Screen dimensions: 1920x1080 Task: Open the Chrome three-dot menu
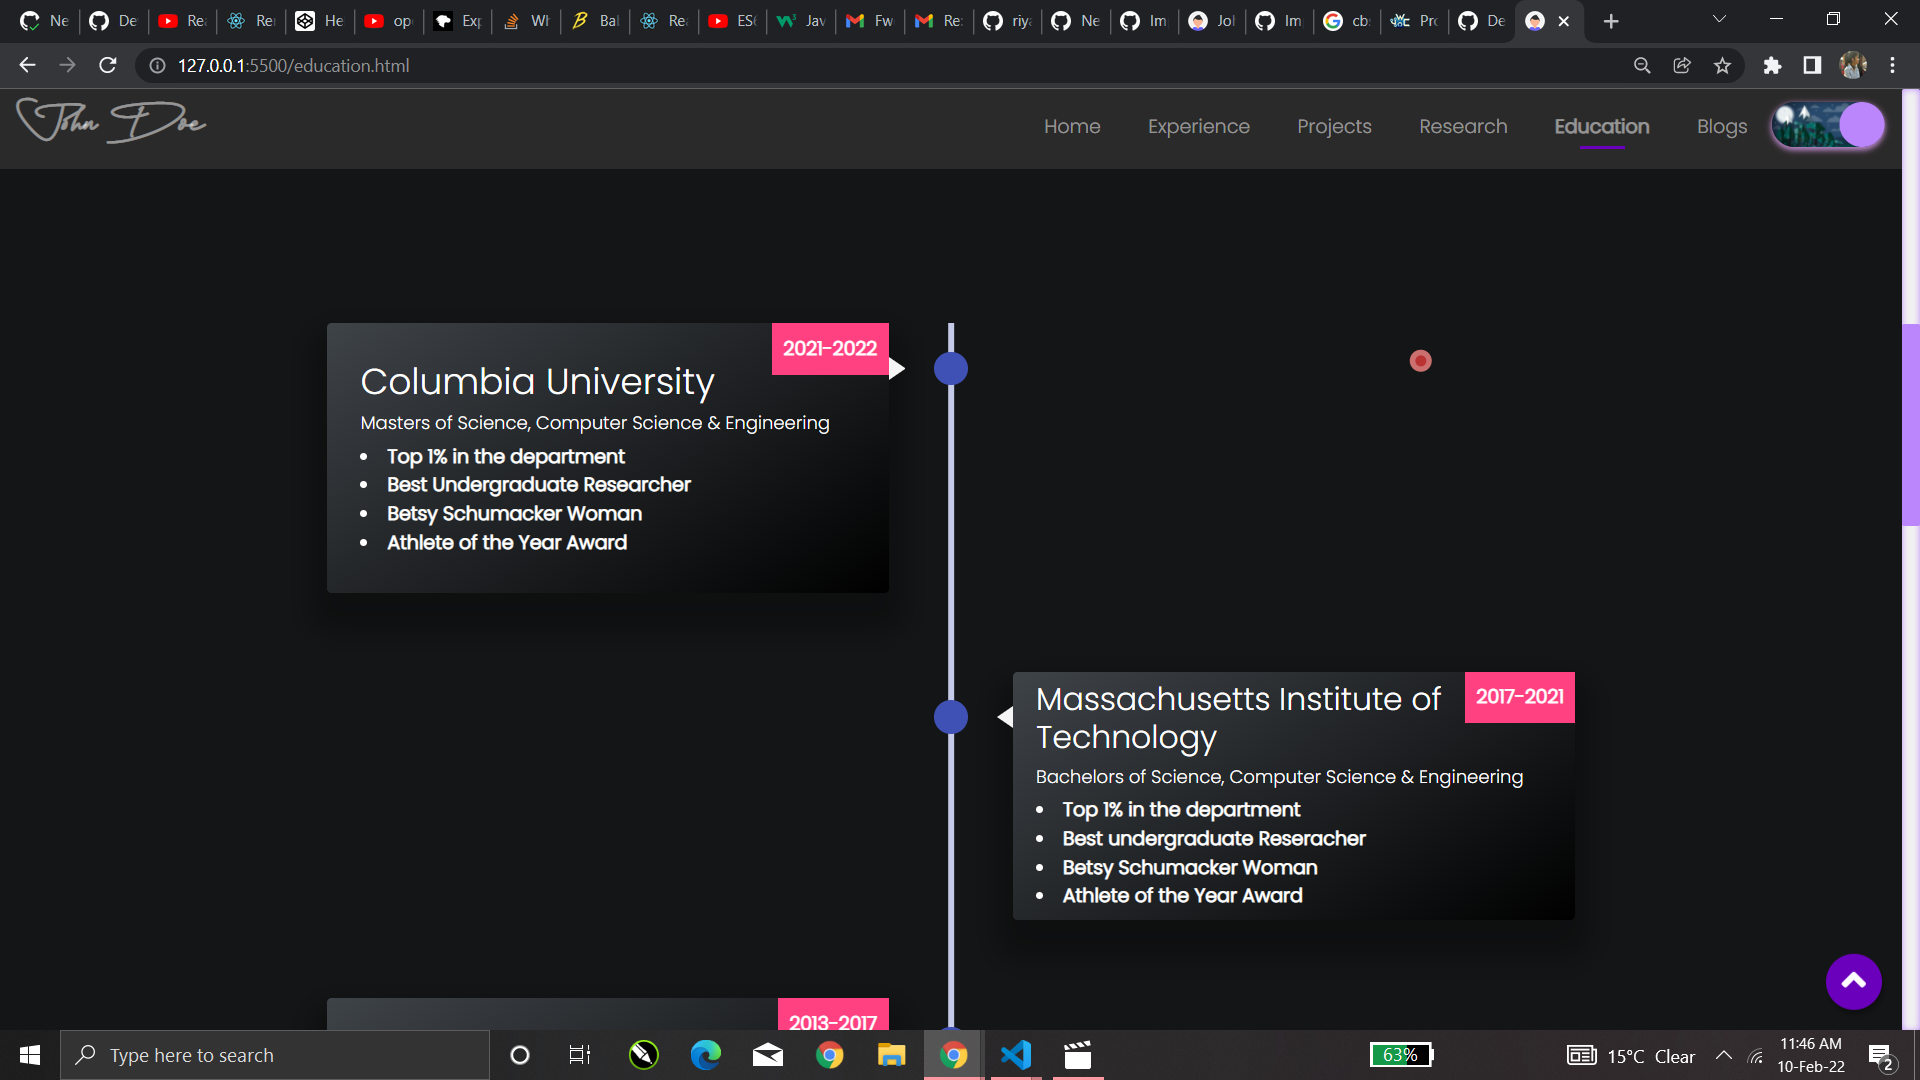click(x=1893, y=65)
